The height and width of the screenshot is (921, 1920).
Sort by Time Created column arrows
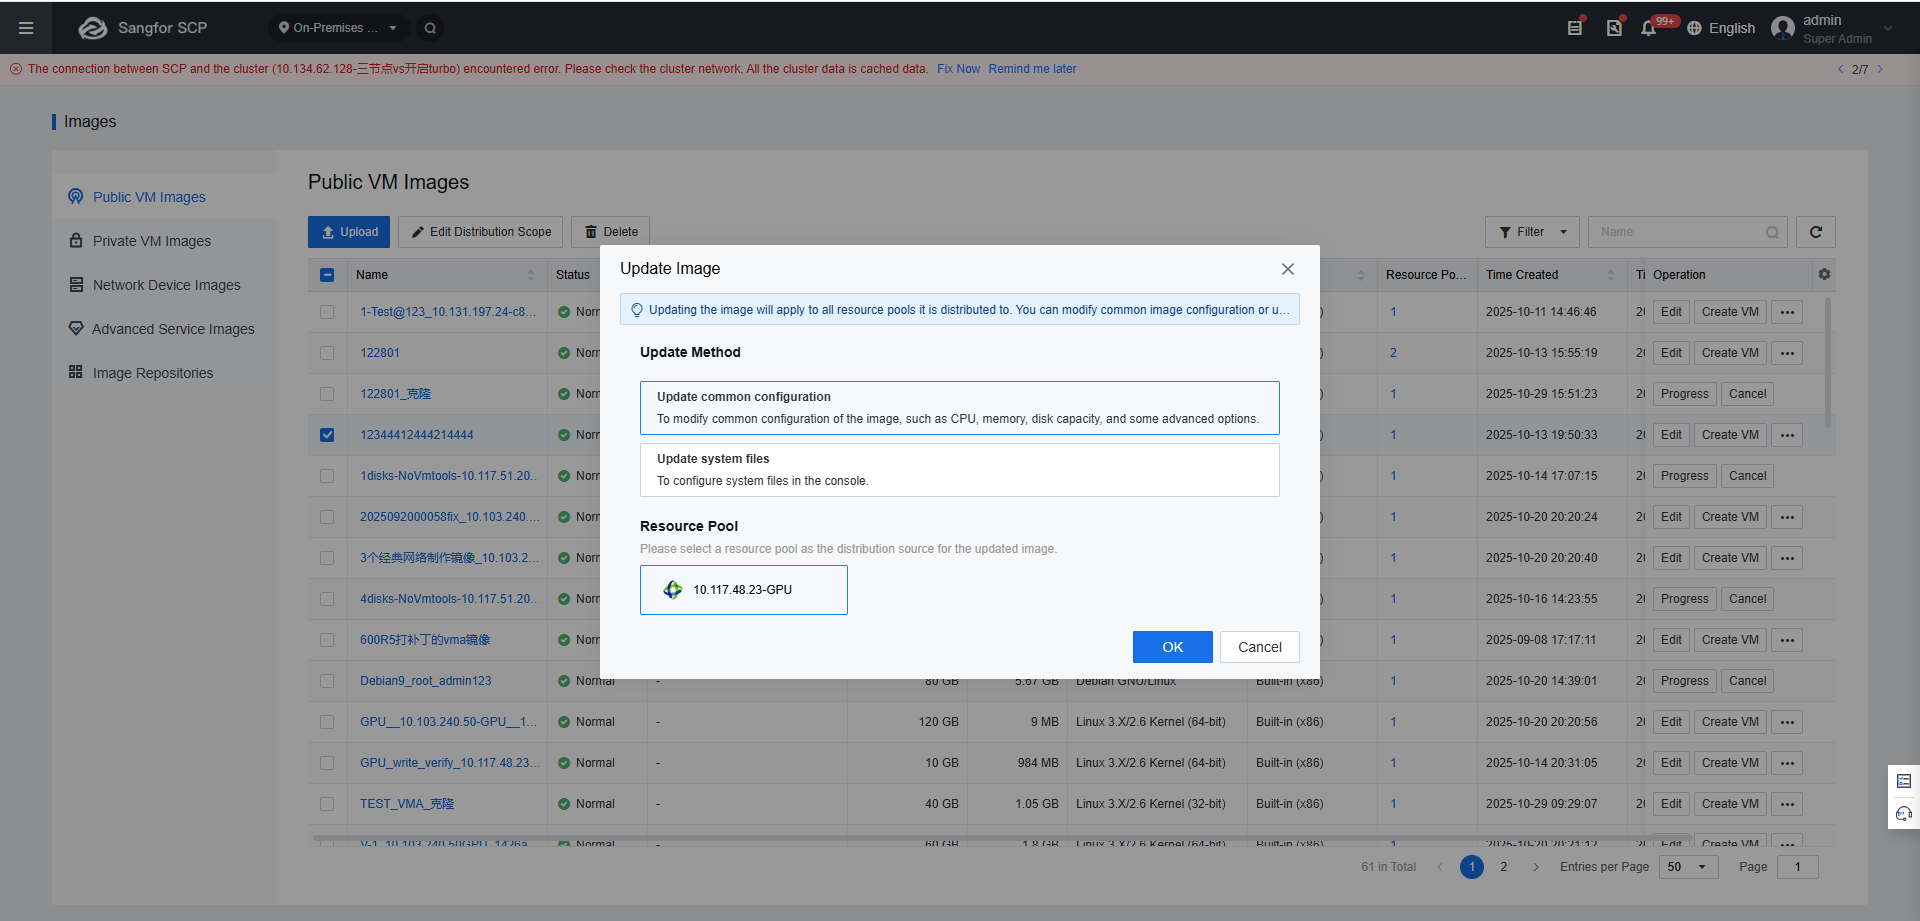[1610, 275]
